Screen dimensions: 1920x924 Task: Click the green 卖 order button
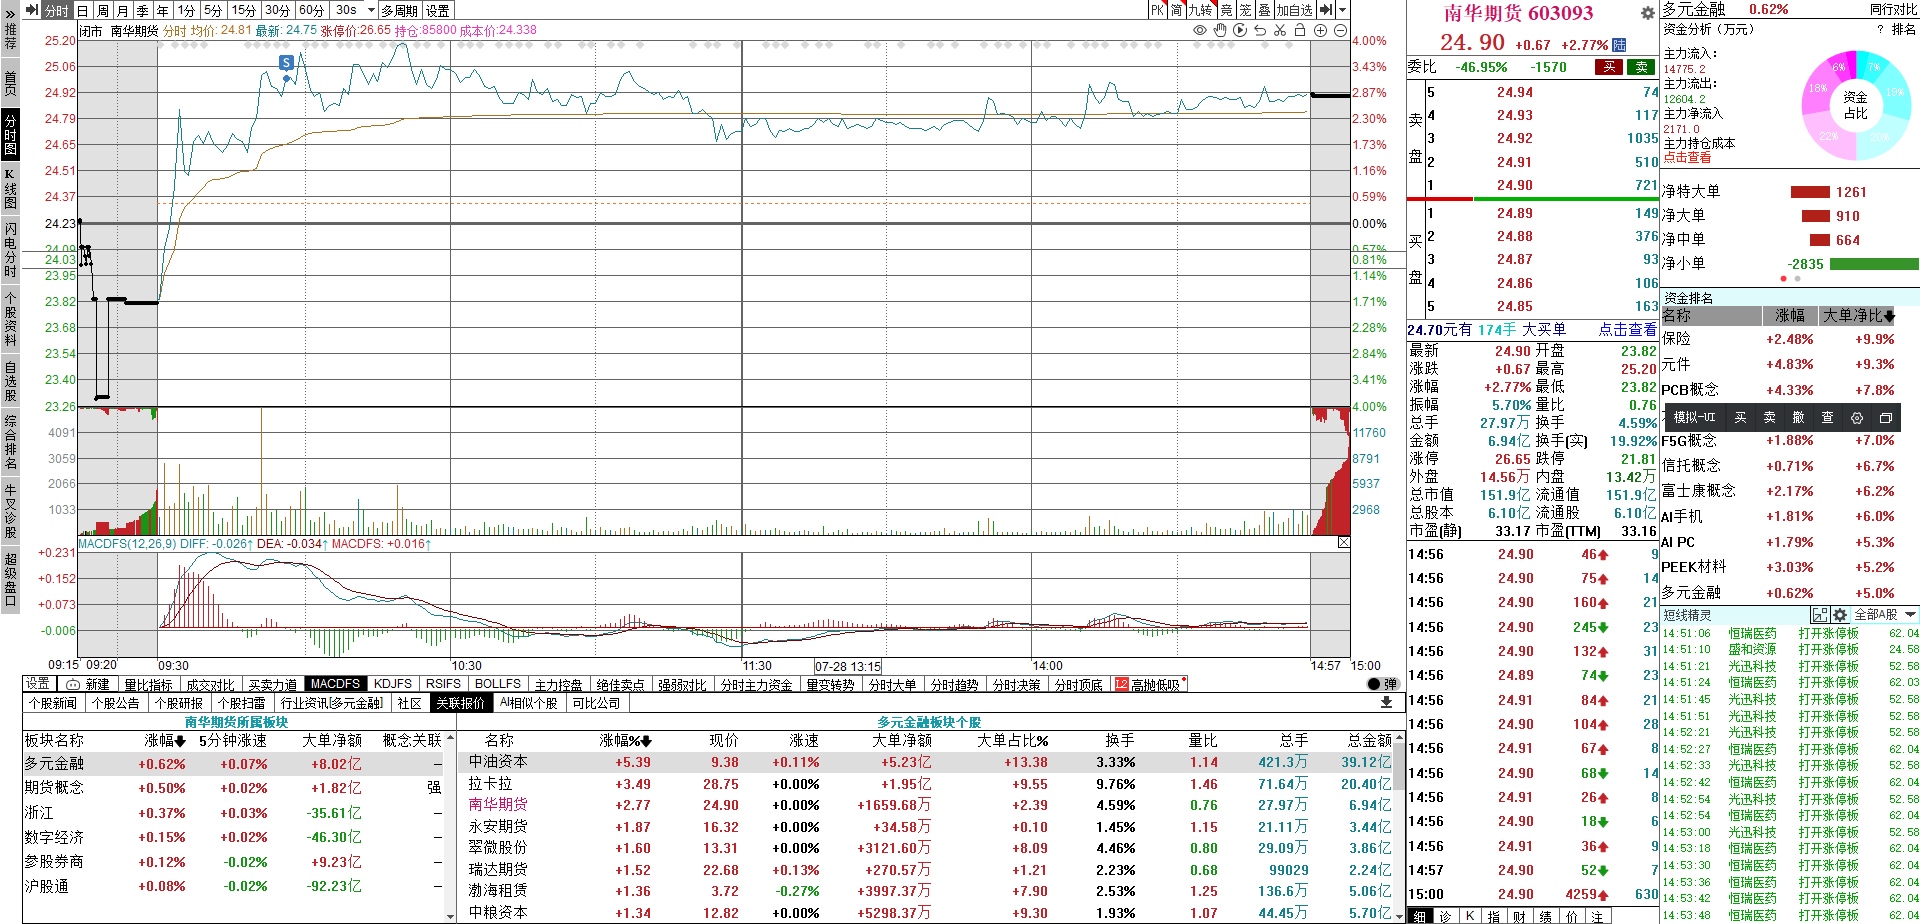pos(1641,67)
